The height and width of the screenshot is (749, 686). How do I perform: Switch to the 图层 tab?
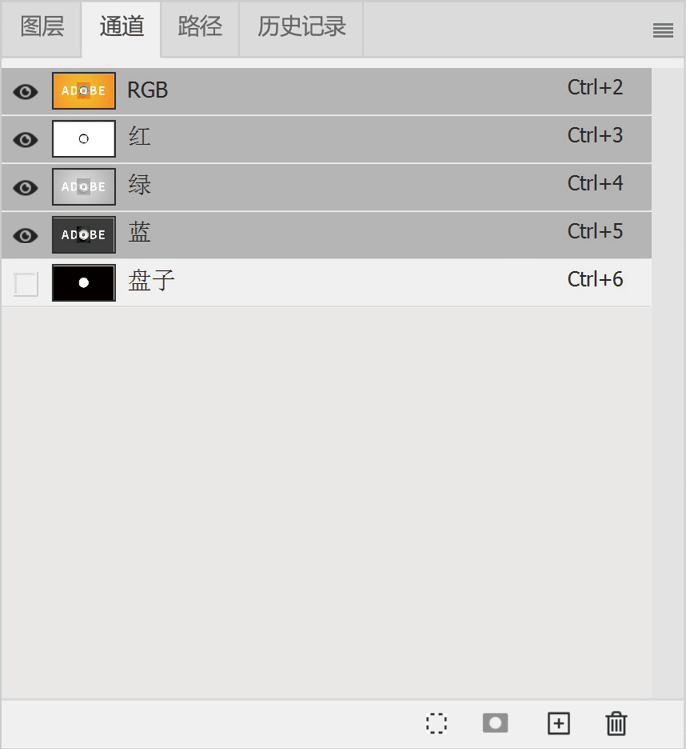tap(42, 27)
